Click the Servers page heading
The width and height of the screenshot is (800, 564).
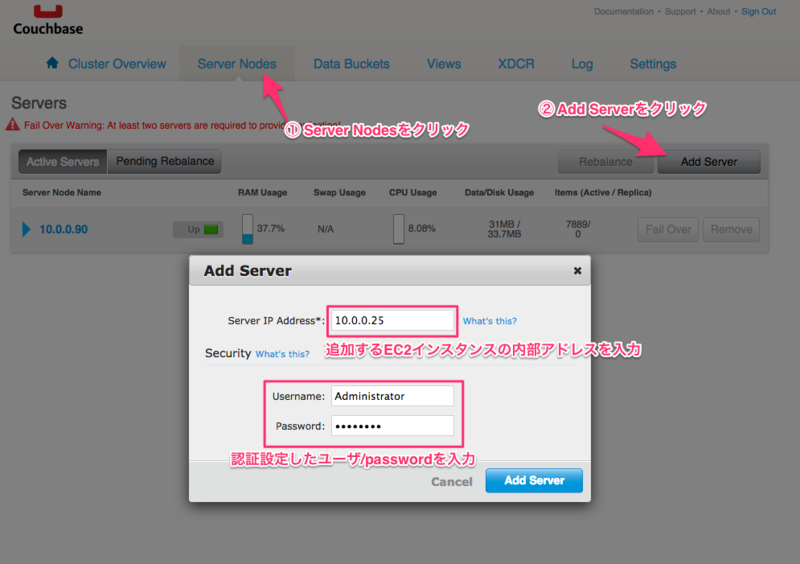click(x=39, y=103)
